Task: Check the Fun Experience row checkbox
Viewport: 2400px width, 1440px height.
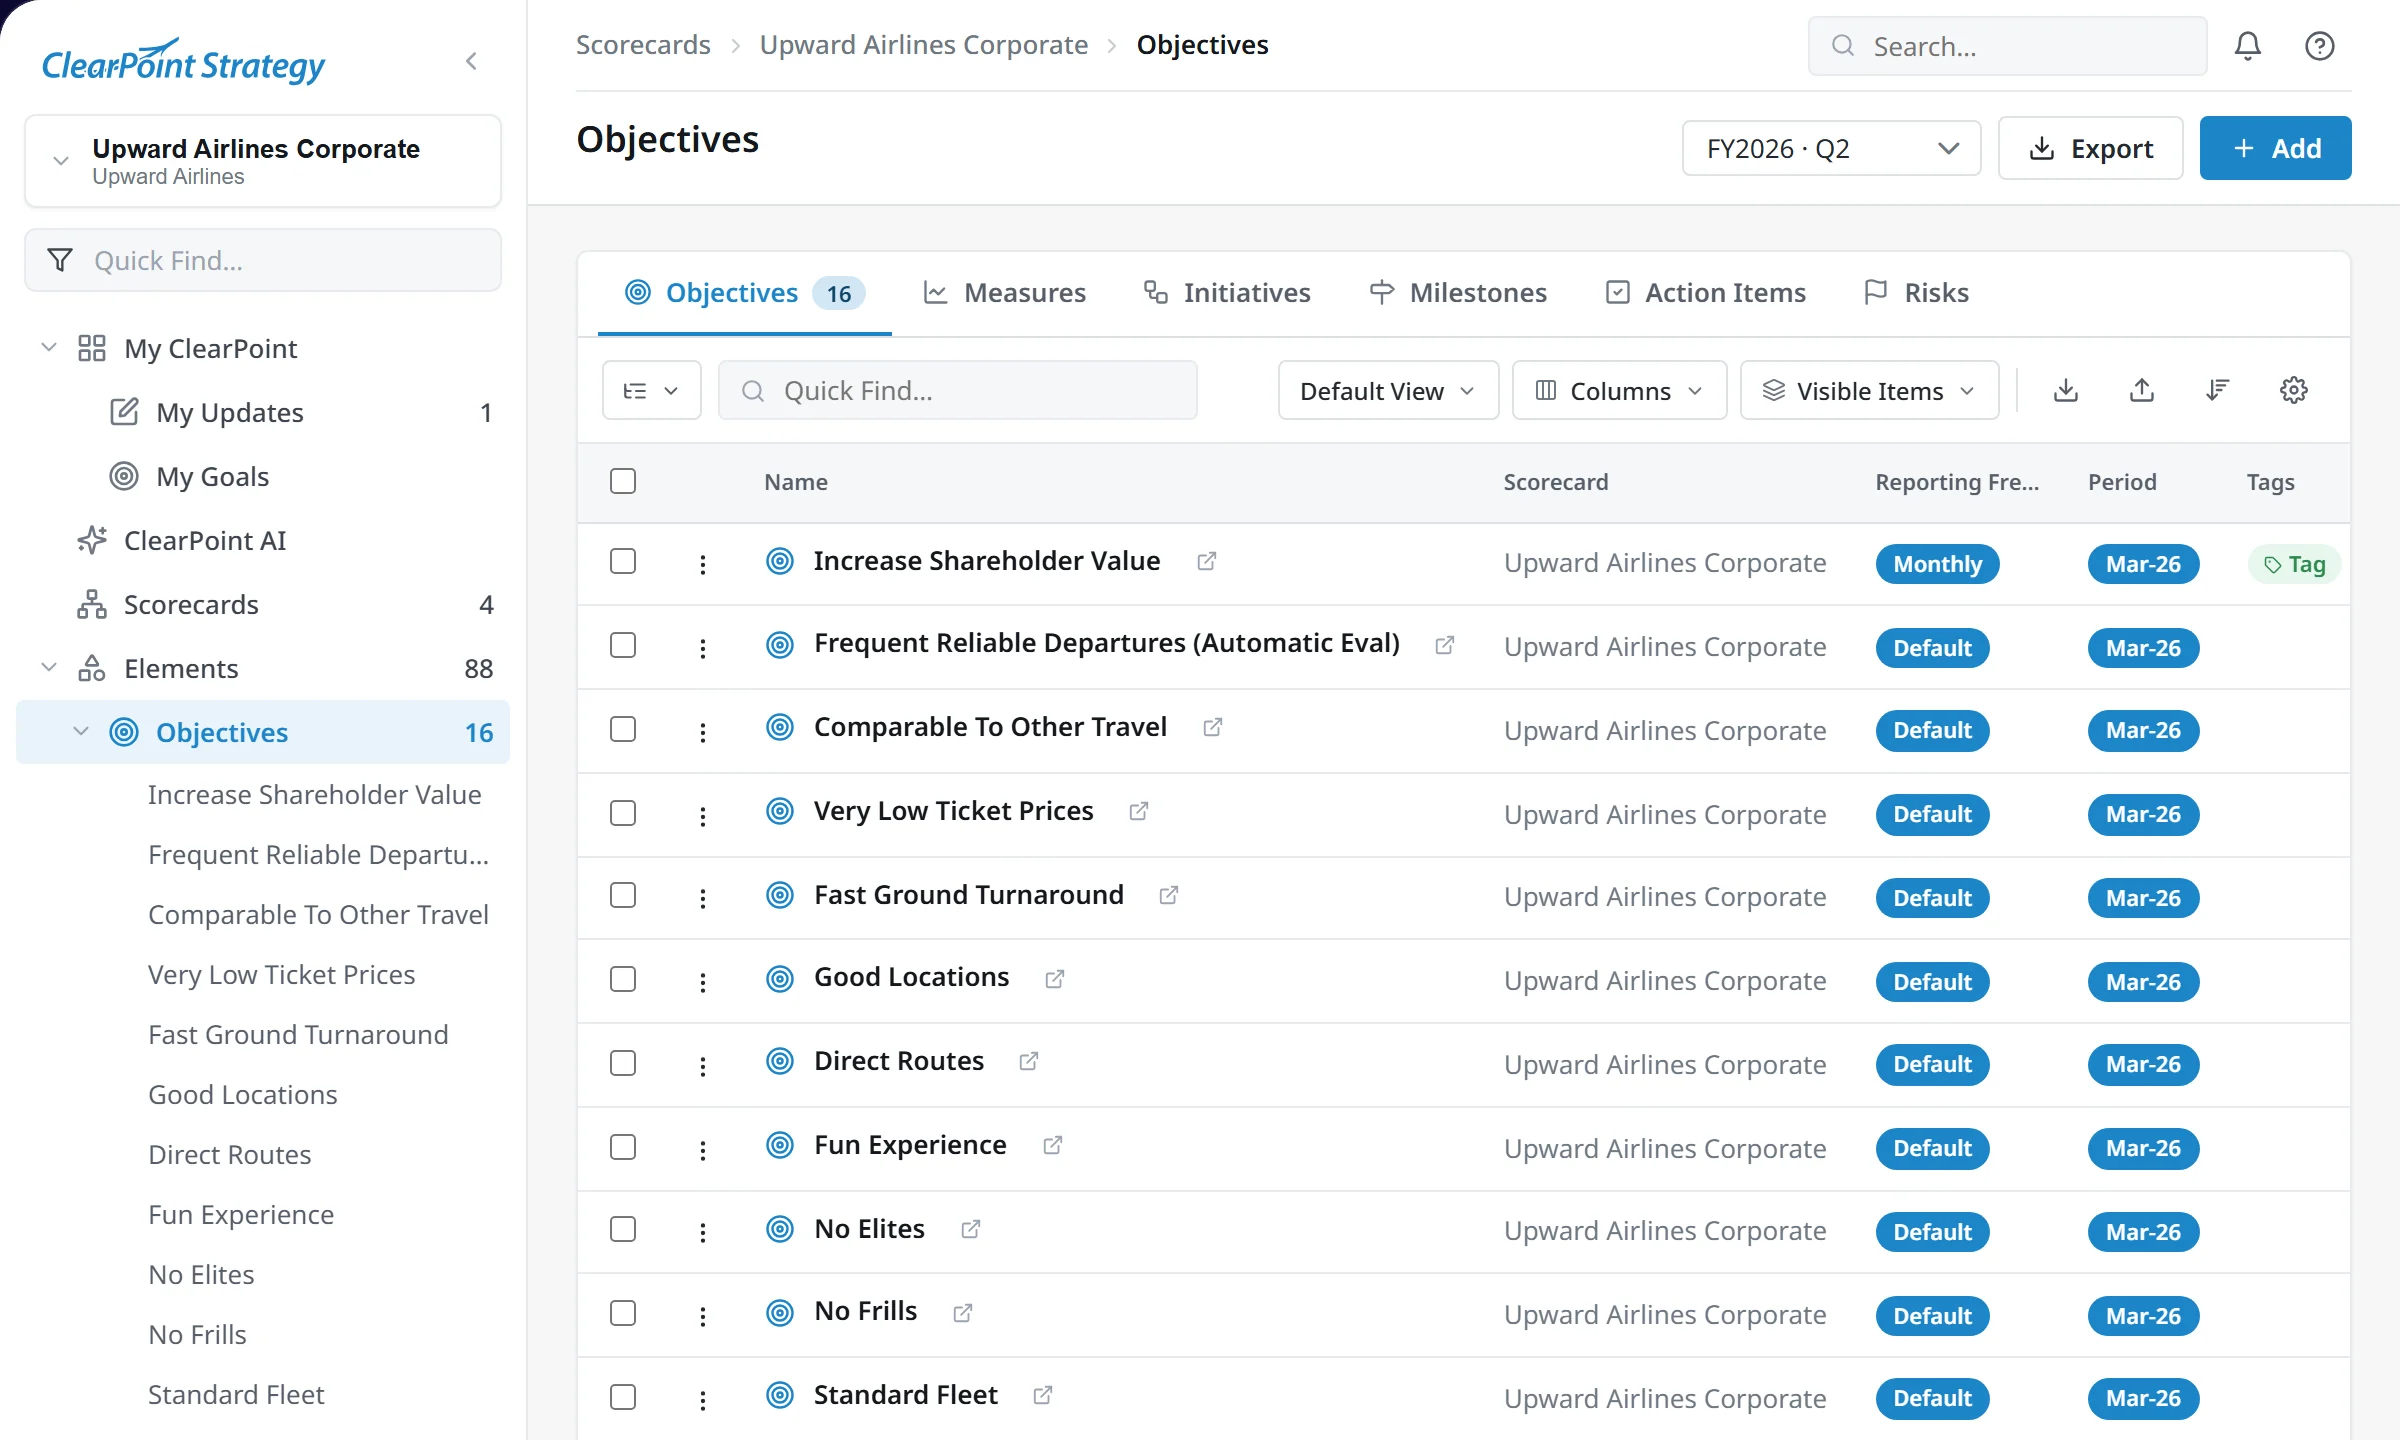Action: (623, 1147)
